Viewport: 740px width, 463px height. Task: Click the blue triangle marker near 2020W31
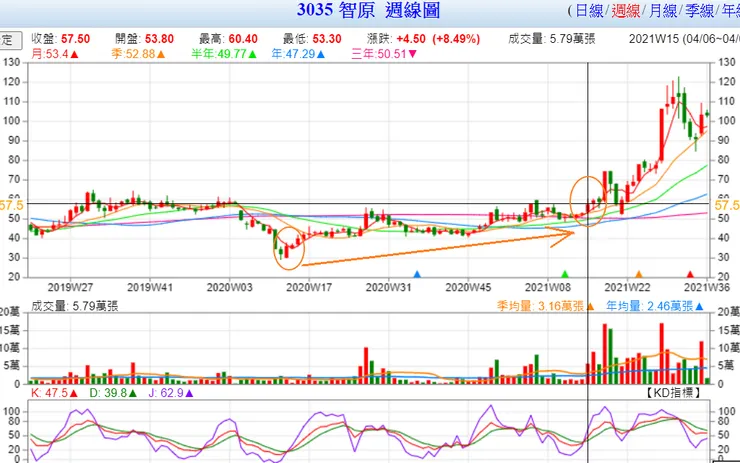417,274
